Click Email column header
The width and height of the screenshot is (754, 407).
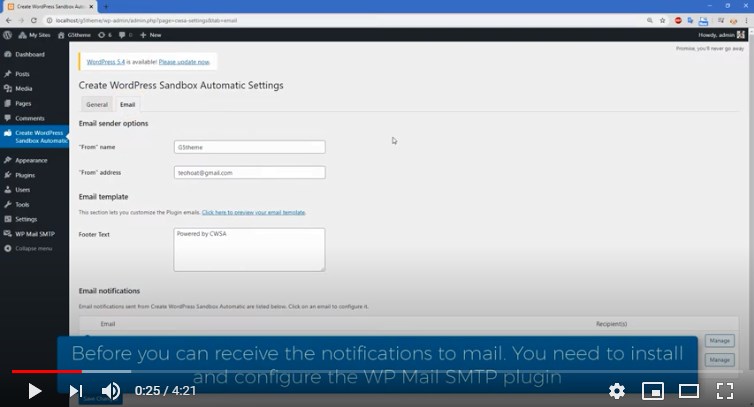pyautogui.click(x=108, y=324)
